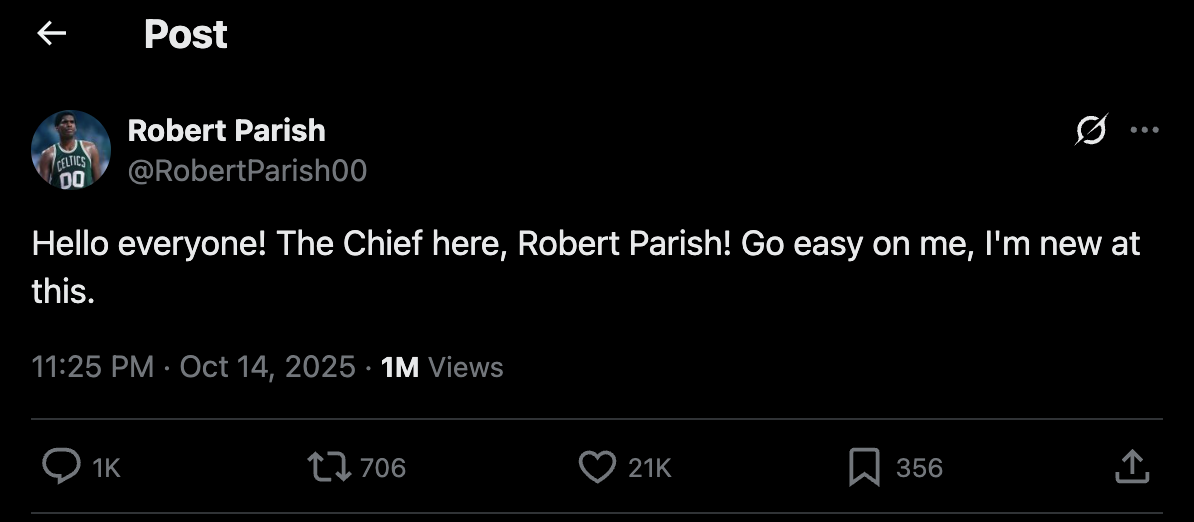The width and height of the screenshot is (1194, 522).
Task: Click the 21K likes count
Action: tap(650, 468)
